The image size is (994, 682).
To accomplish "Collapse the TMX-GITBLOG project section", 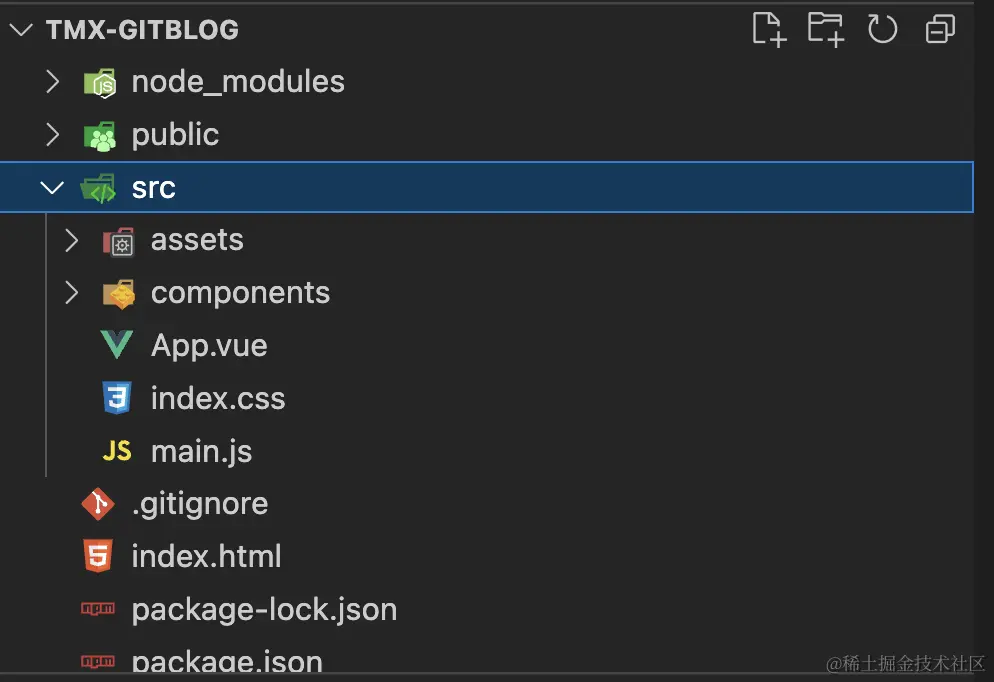I will tap(22, 29).
